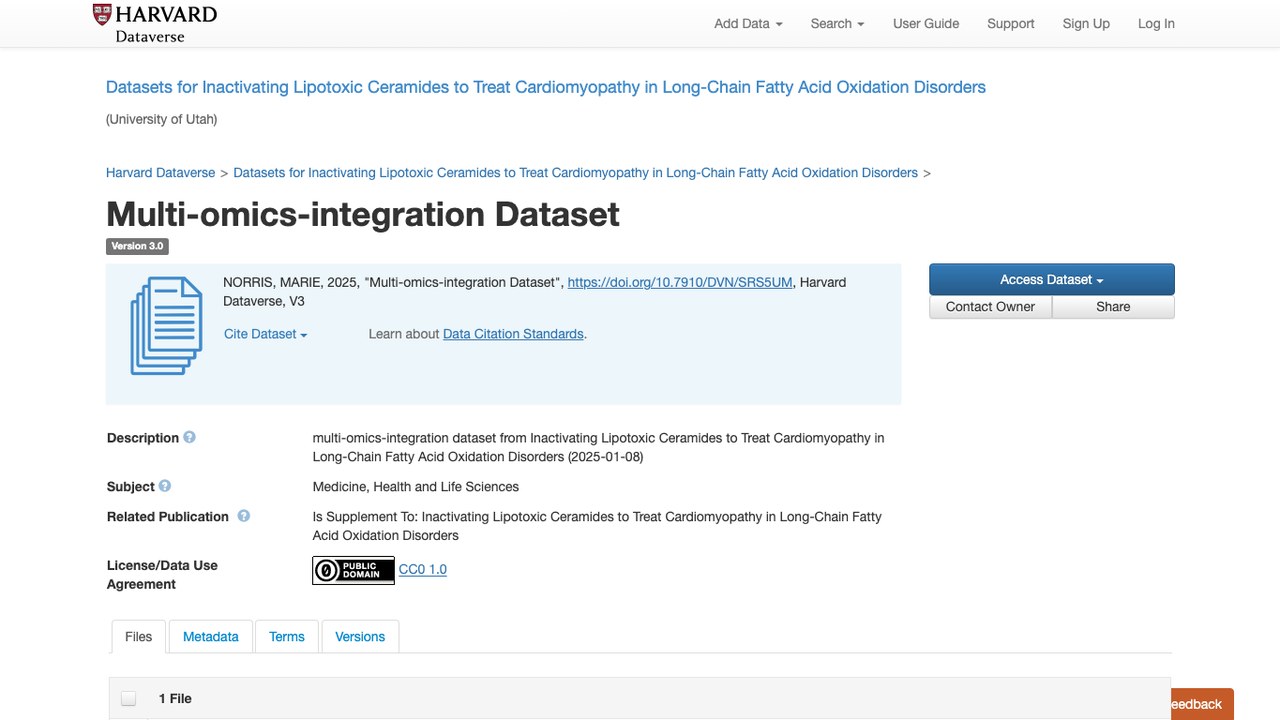Click the collection title heading link

pyautogui.click(x=546, y=87)
